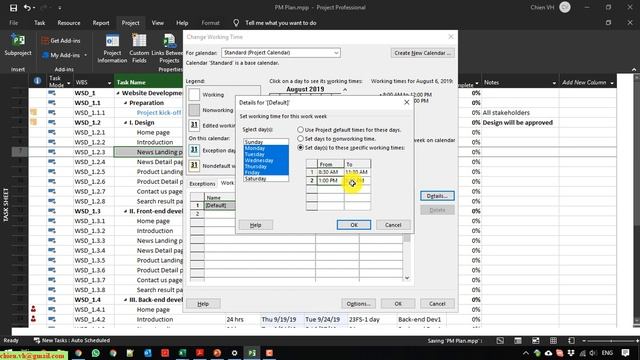This screenshot has width=640, height=360.
Task: Click the Get Add-ins icon
Action: (45, 40)
